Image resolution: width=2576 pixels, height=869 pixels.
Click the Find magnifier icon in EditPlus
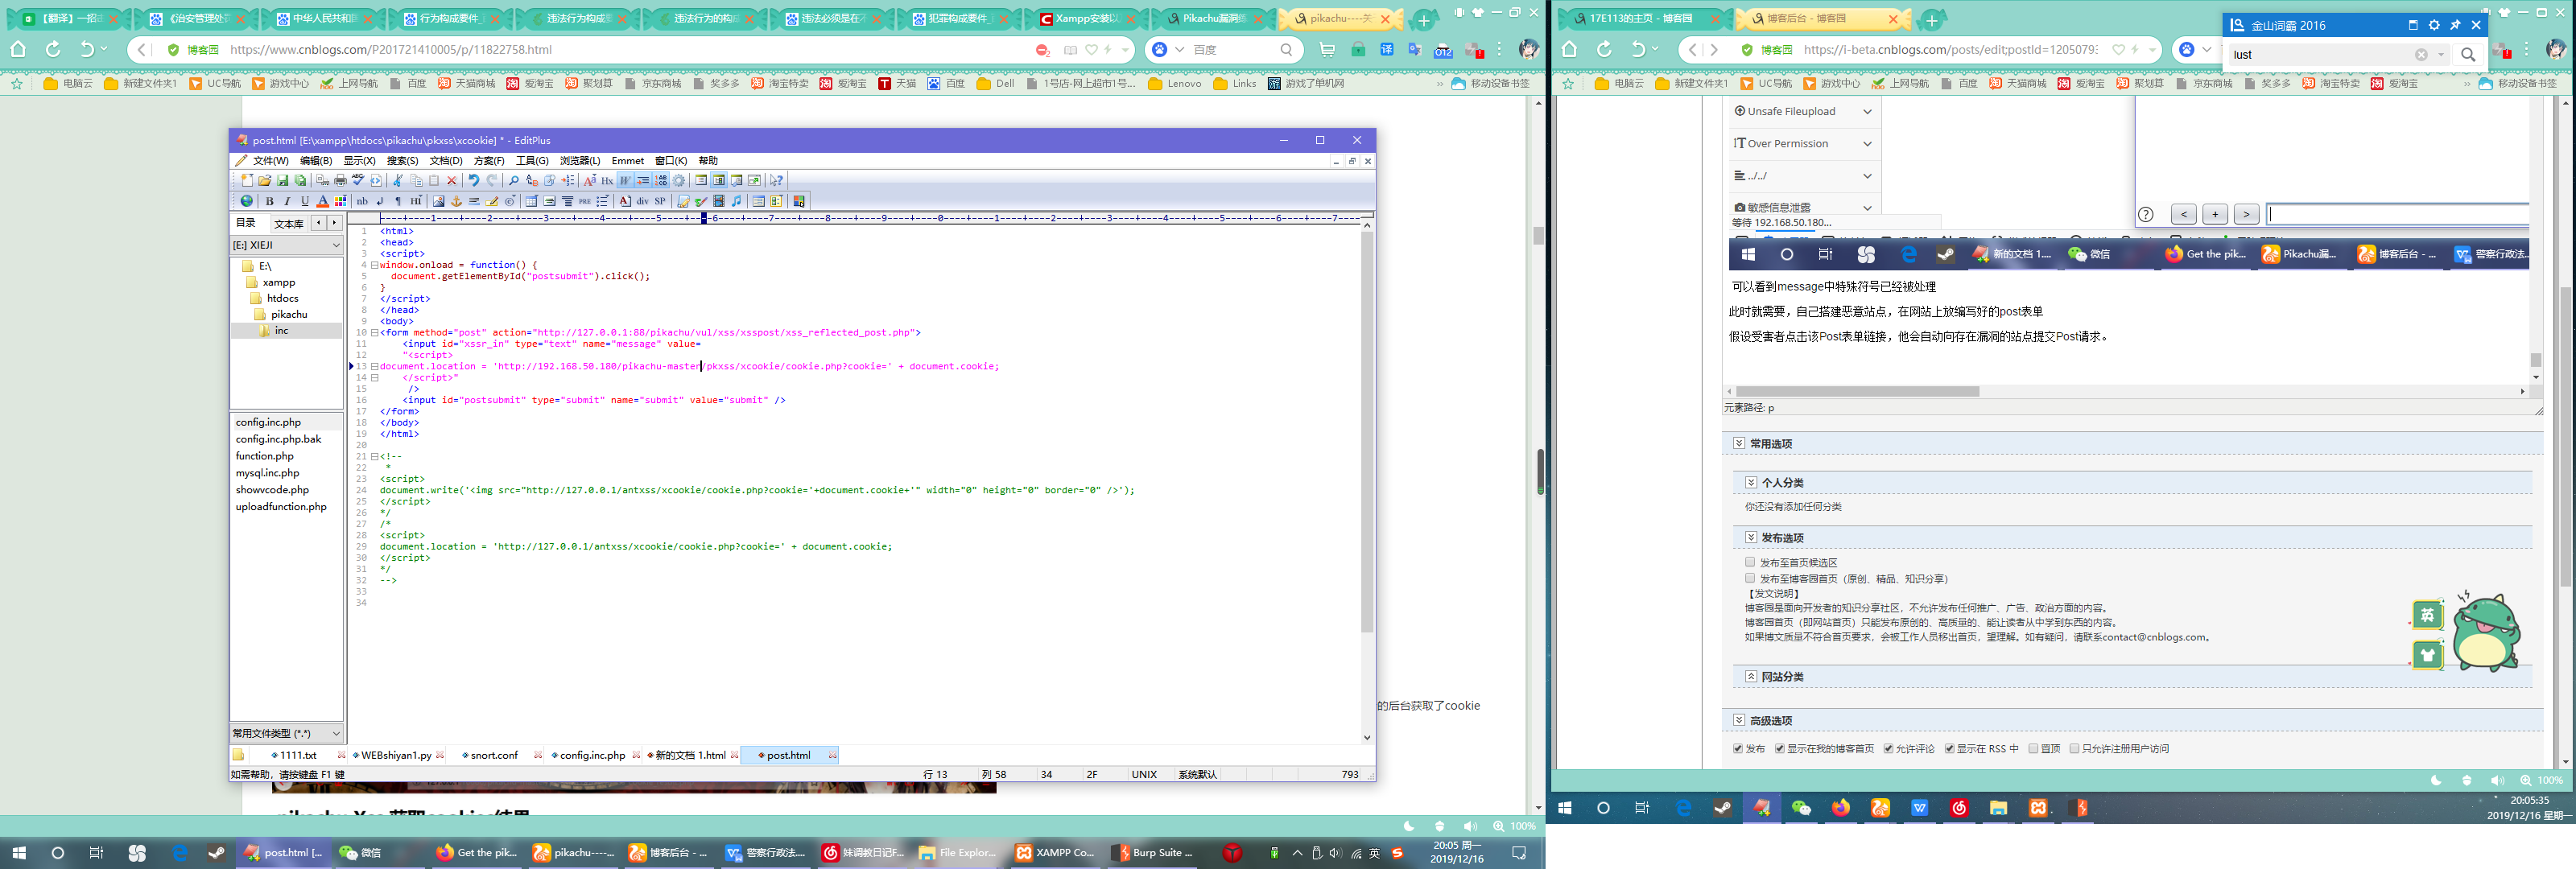[514, 181]
